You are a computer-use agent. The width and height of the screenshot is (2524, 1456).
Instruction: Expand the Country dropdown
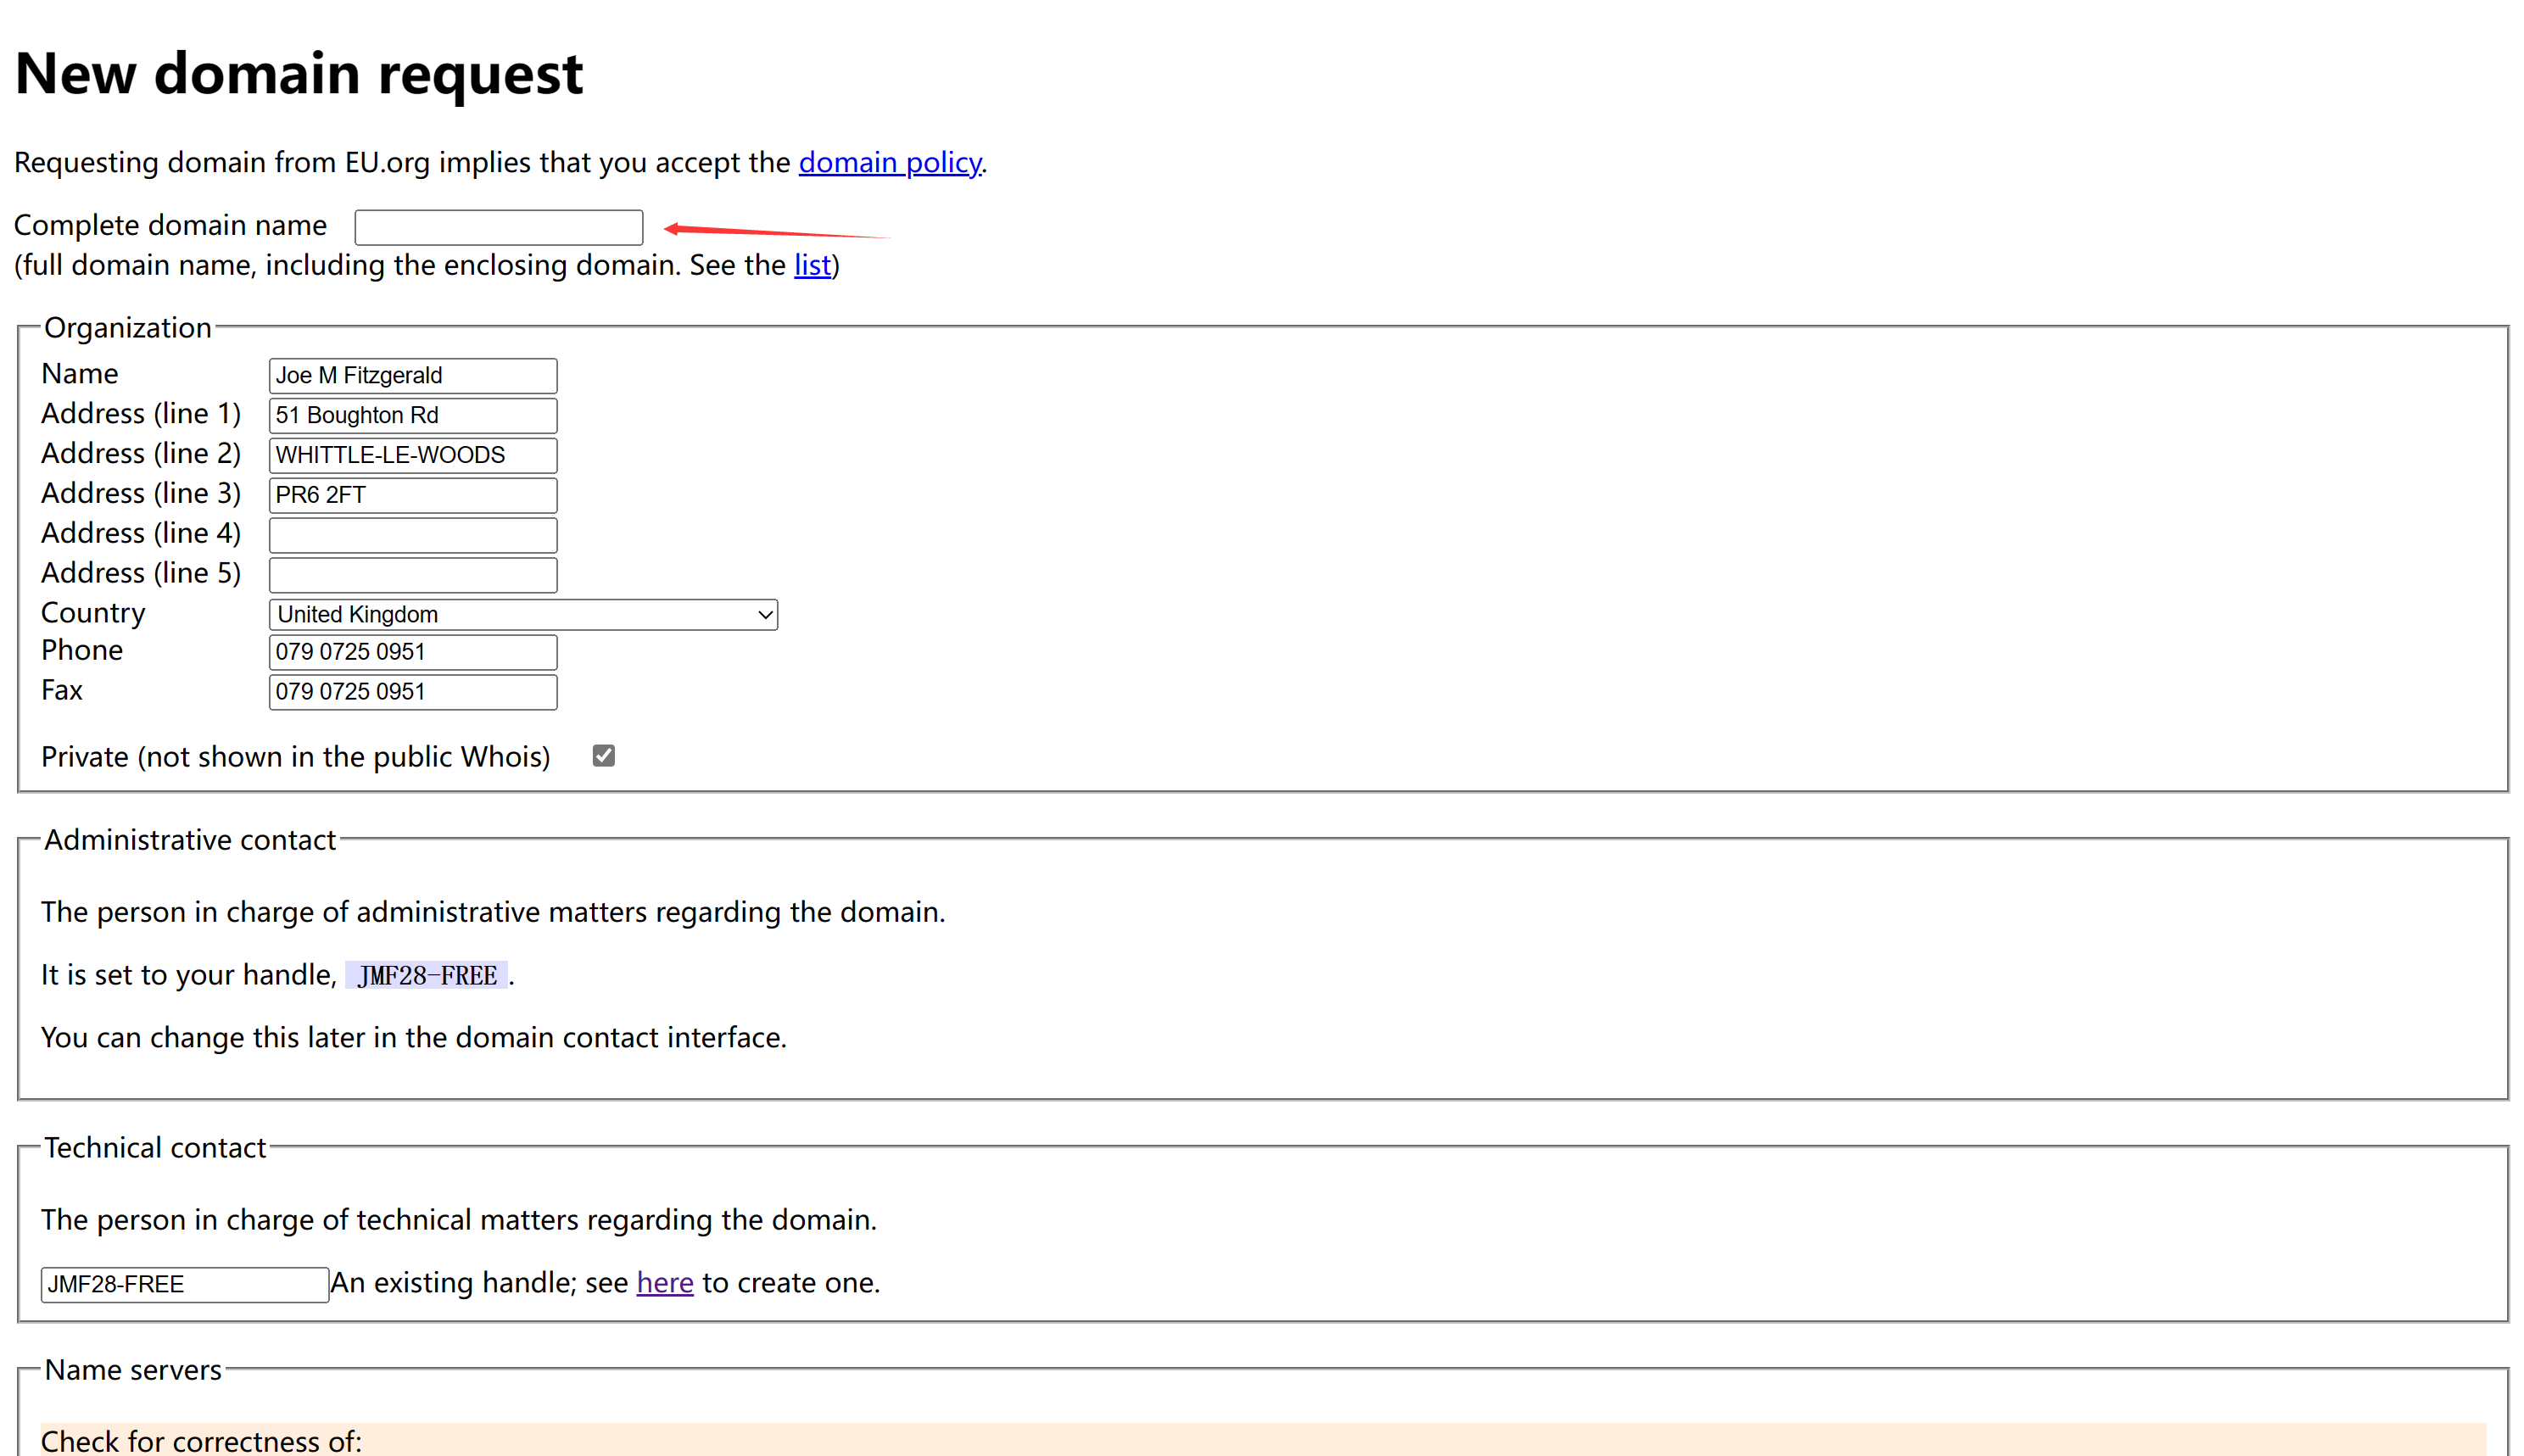pos(522,614)
